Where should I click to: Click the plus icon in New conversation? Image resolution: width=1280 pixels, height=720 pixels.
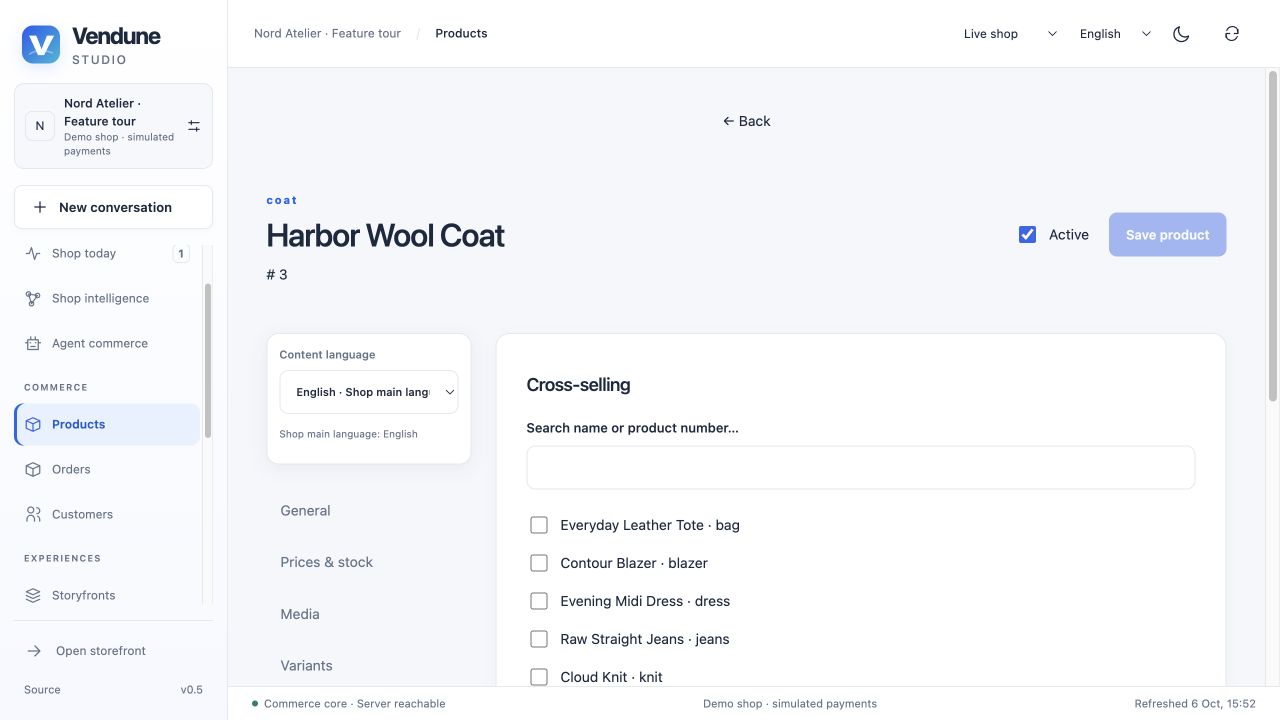pyautogui.click(x=40, y=207)
